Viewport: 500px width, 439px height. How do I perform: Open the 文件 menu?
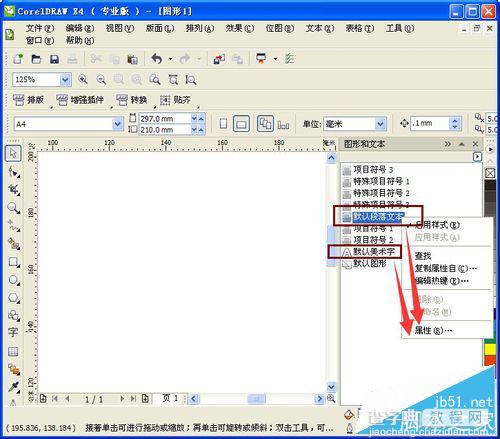coord(40,29)
